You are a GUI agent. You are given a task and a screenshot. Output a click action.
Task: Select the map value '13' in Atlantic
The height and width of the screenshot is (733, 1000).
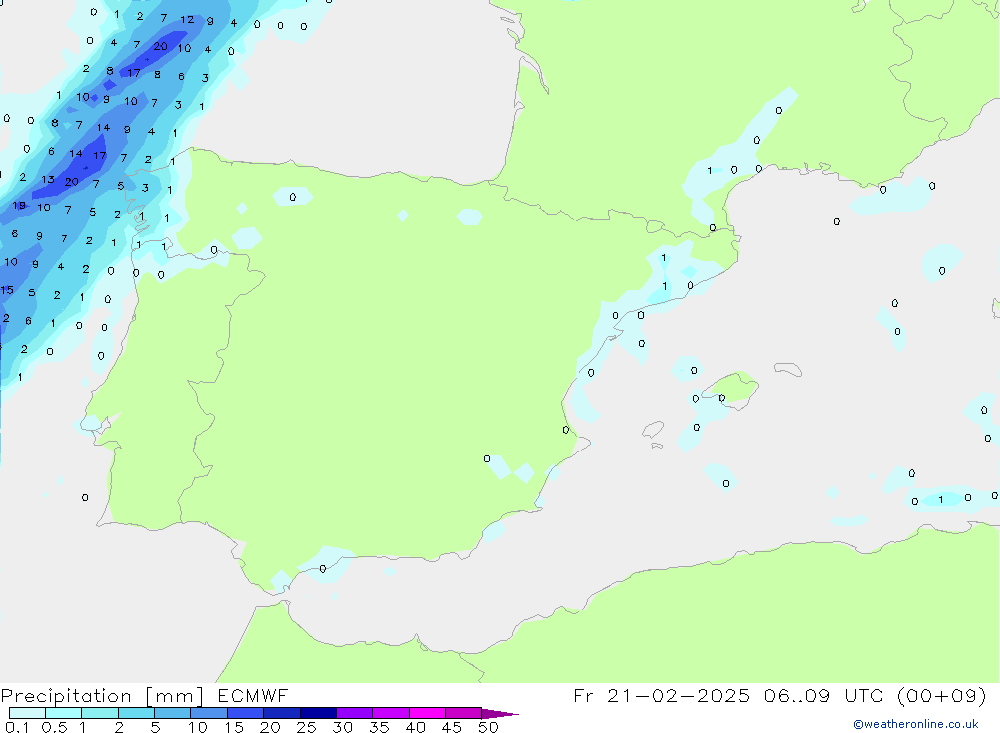point(48,180)
